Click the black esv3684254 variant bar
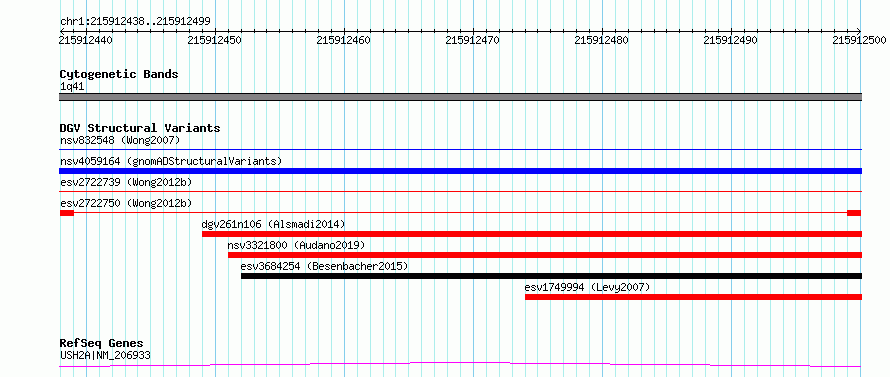This screenshot has width=890, height=377. coord(551,276)
